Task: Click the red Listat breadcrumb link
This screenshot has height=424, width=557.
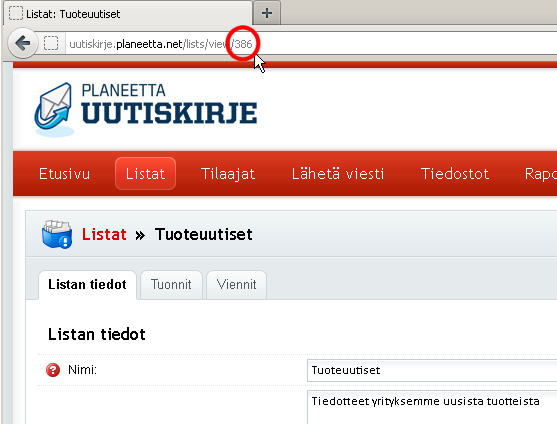Action: click(104, 234)
